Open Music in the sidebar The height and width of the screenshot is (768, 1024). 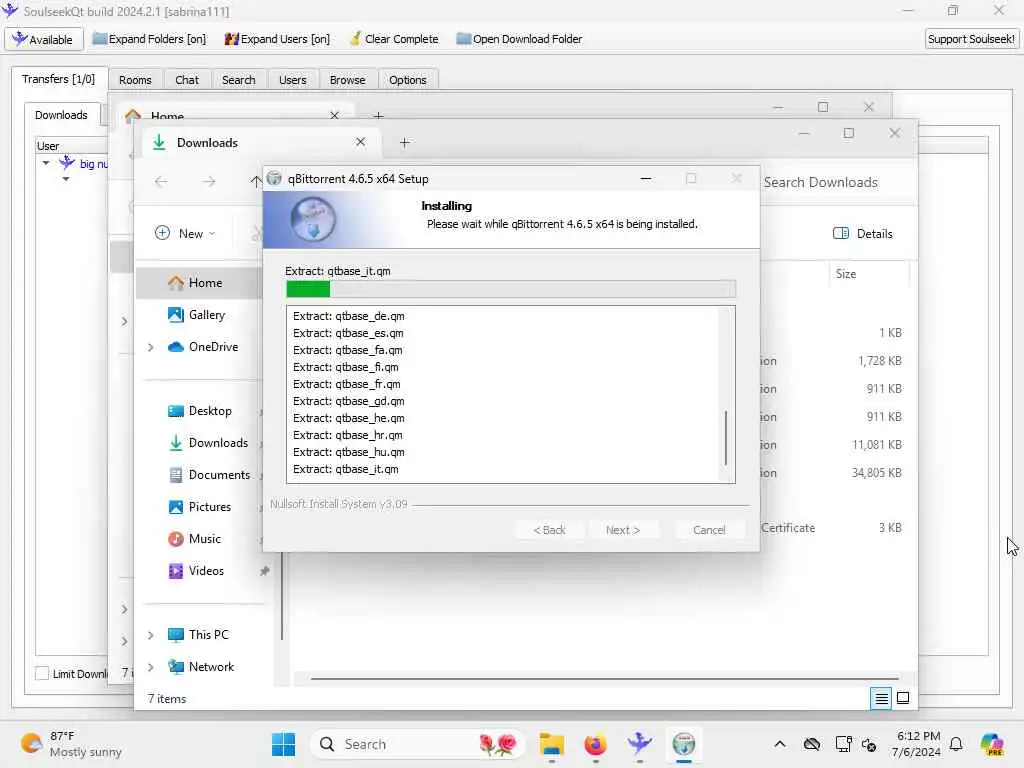point(204,539)
